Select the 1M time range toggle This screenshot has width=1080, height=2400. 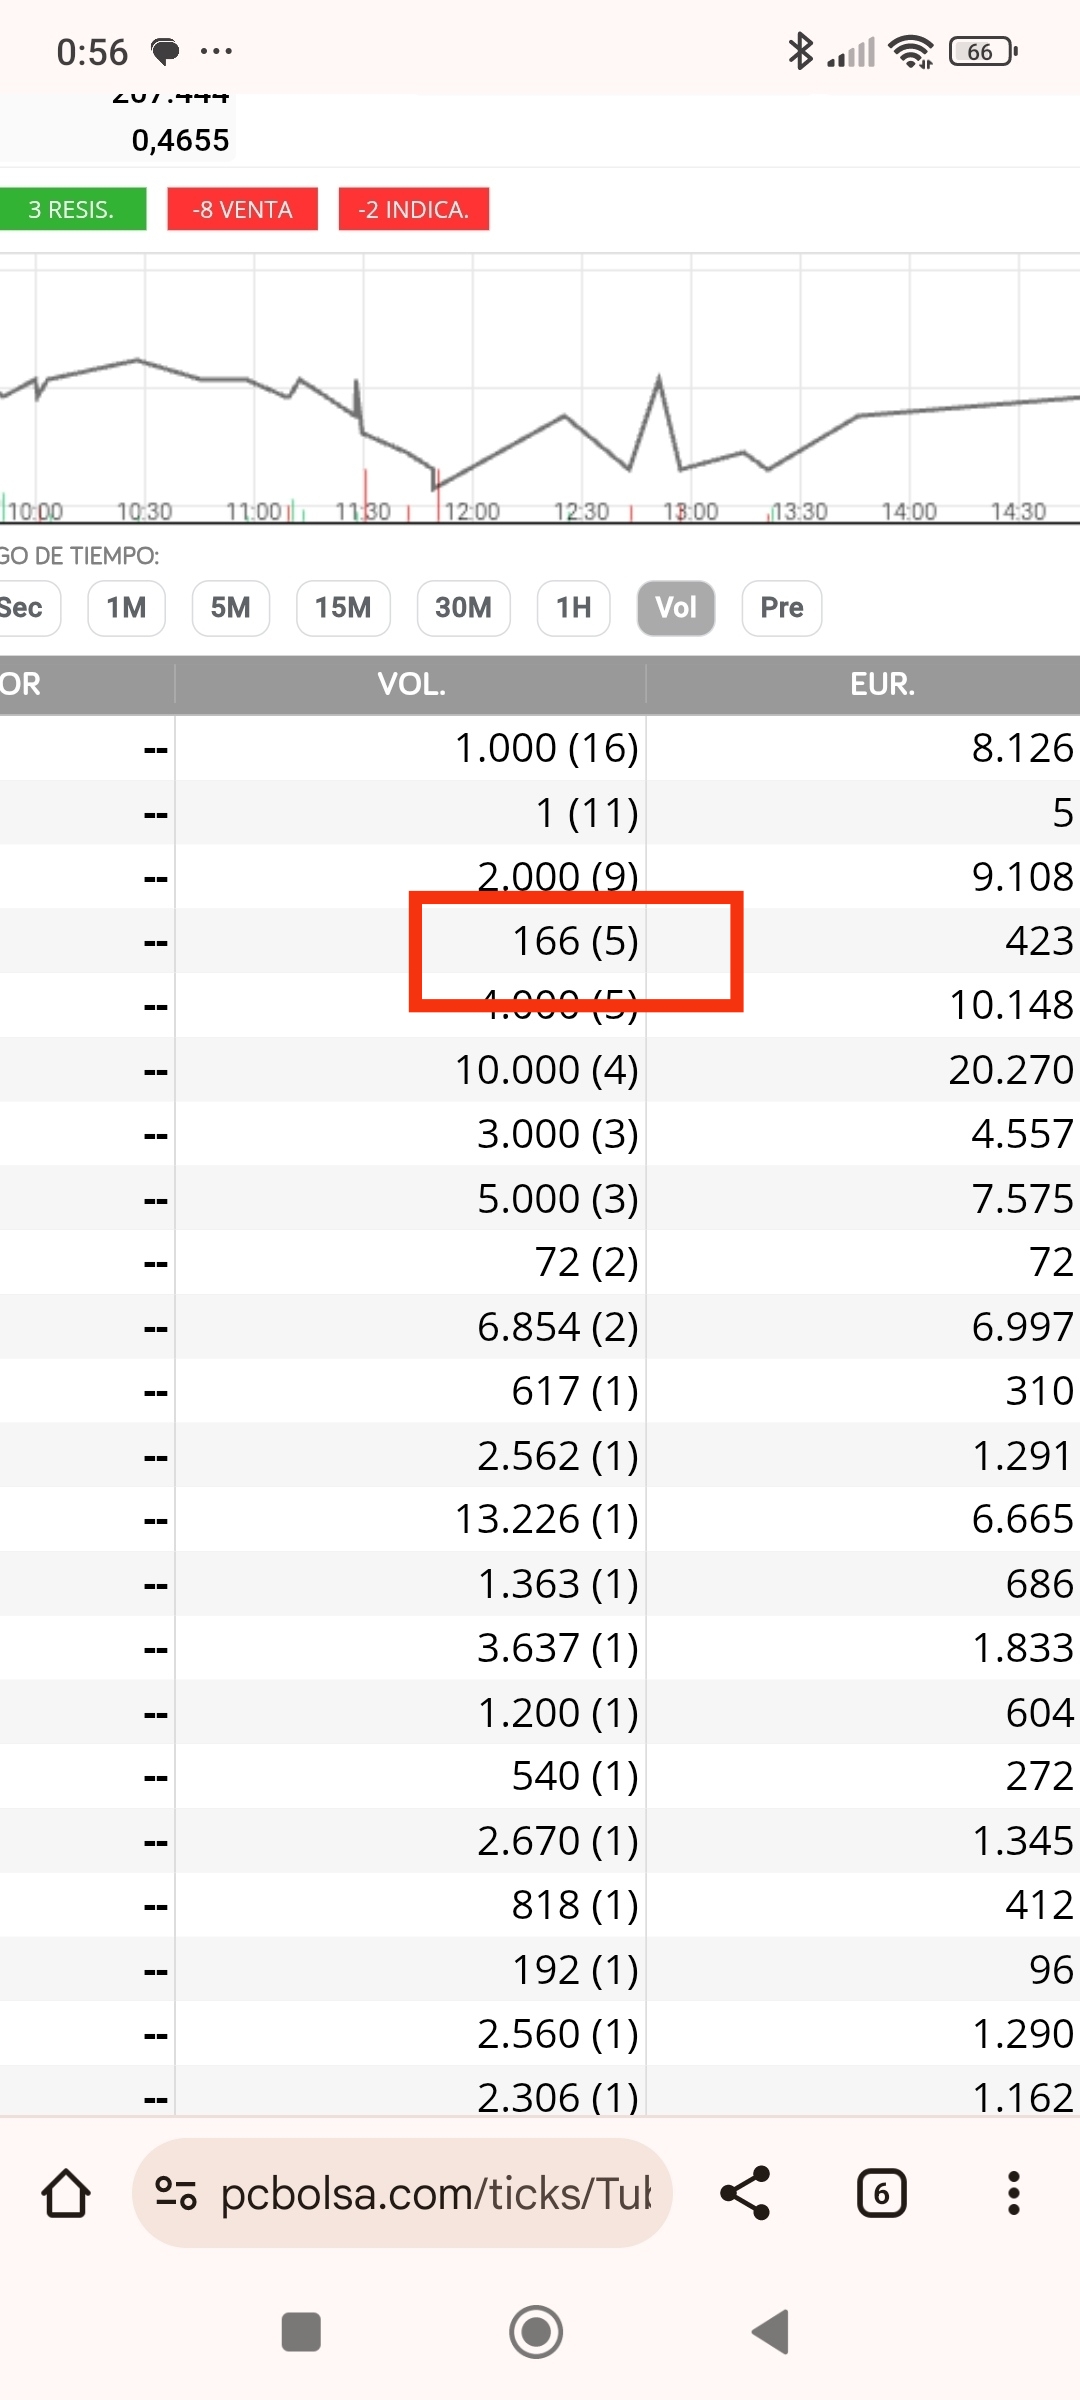(x=126, y=608)
